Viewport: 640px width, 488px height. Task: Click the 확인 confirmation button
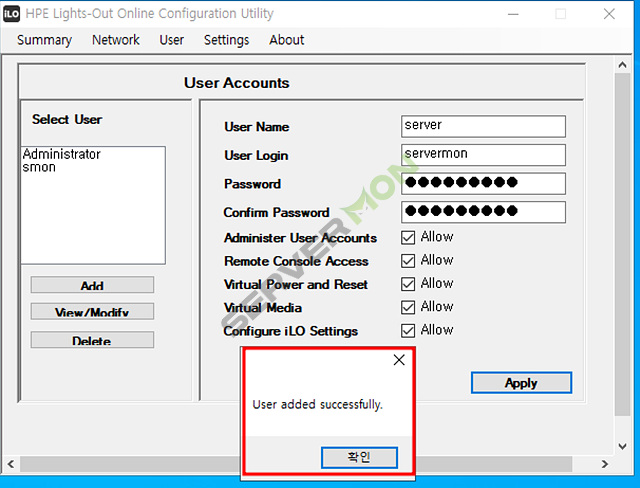(x=359, y=457)
